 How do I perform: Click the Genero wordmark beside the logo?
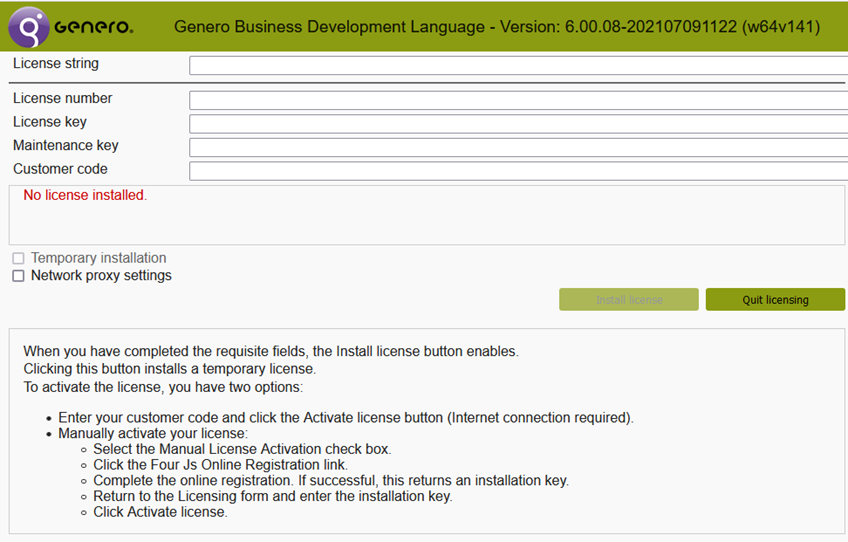click(94, 27)
